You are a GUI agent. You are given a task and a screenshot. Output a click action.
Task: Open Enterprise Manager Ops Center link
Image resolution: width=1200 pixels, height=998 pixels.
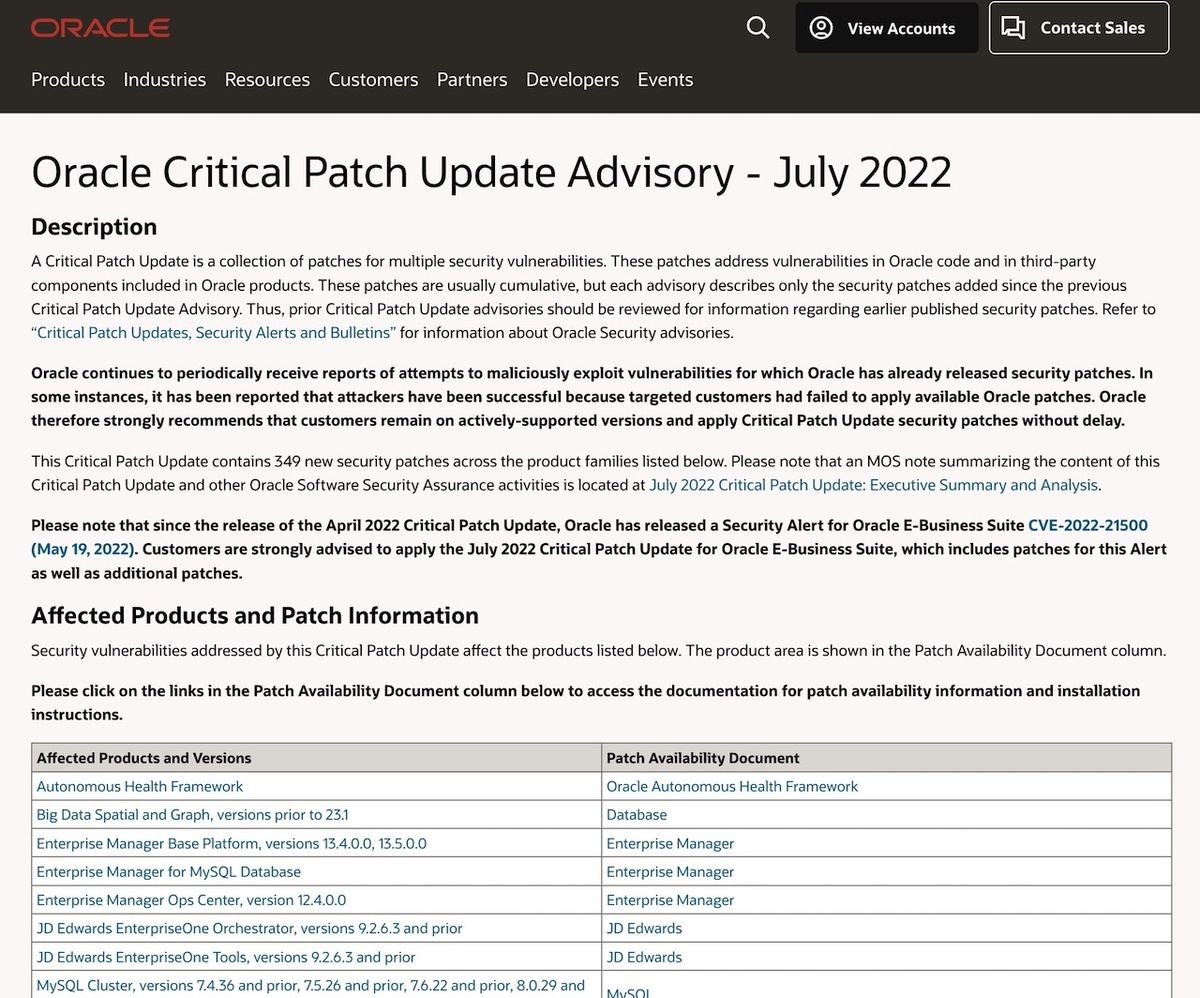pos(191,900)
